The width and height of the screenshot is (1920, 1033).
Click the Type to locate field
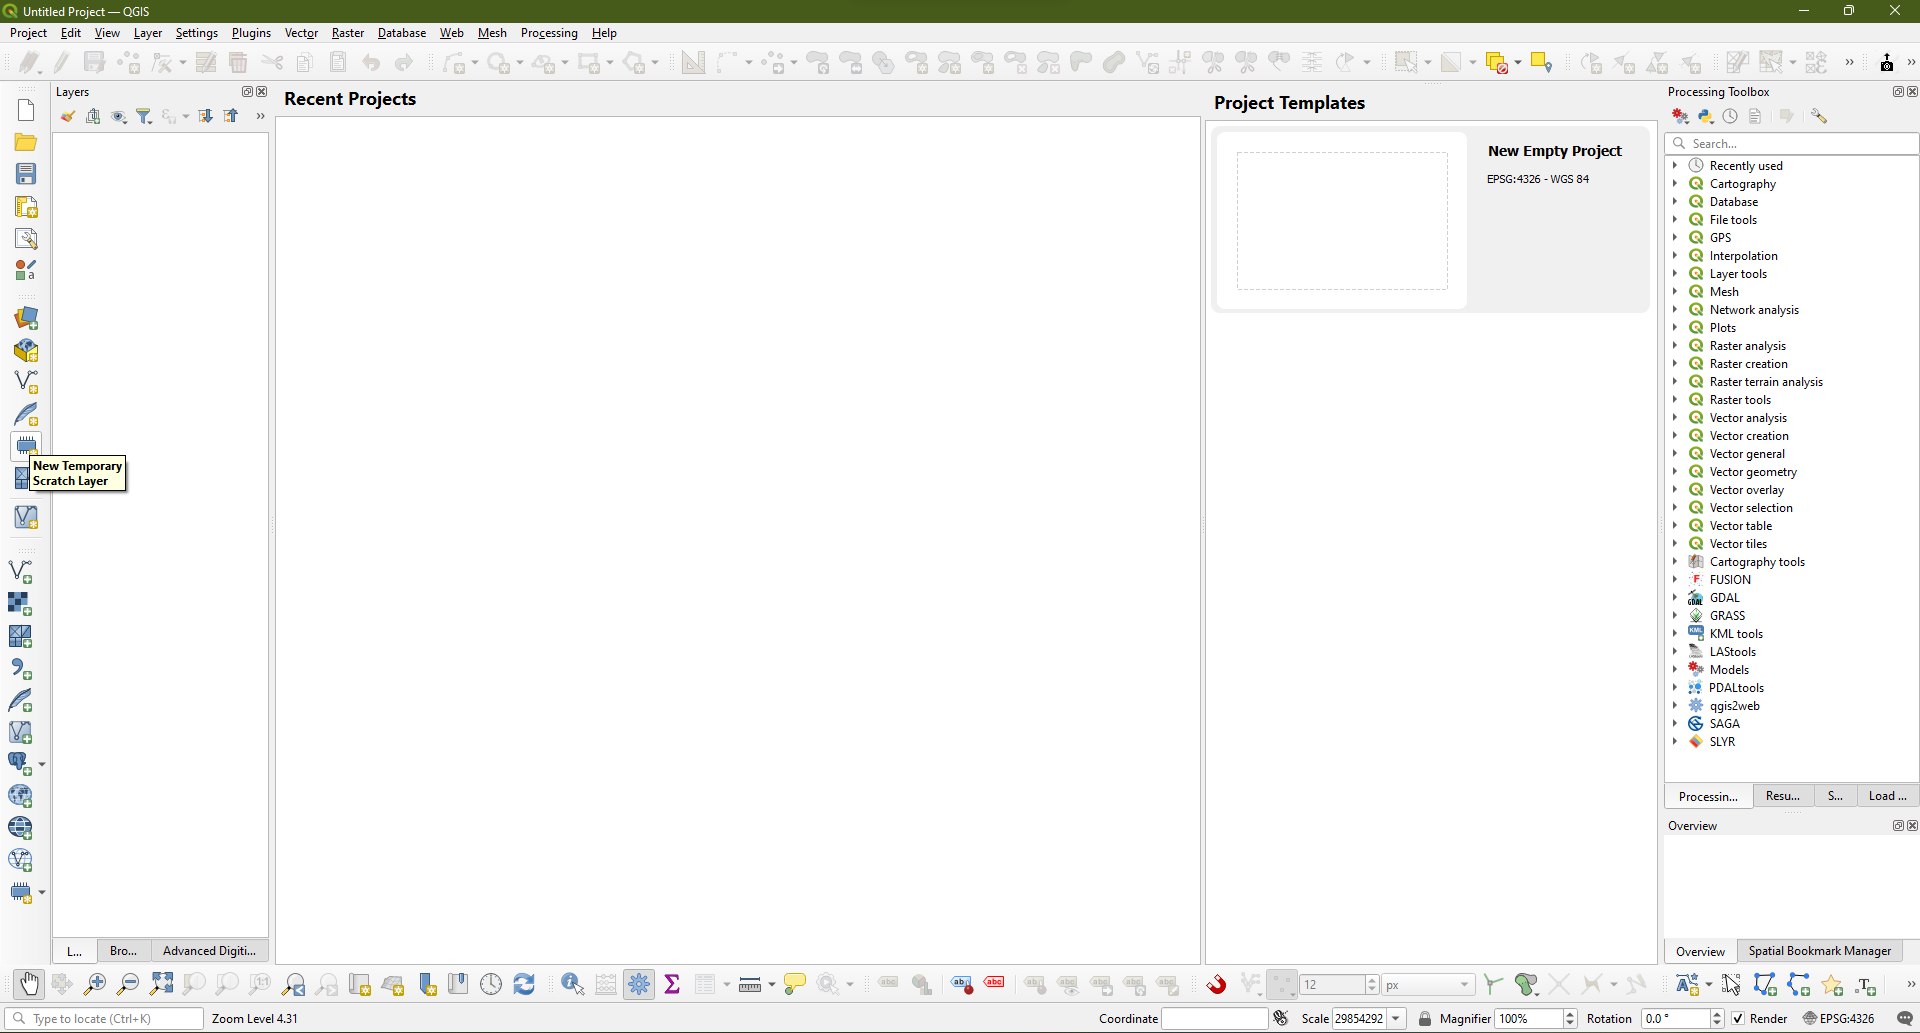[x=105, y=1018]
